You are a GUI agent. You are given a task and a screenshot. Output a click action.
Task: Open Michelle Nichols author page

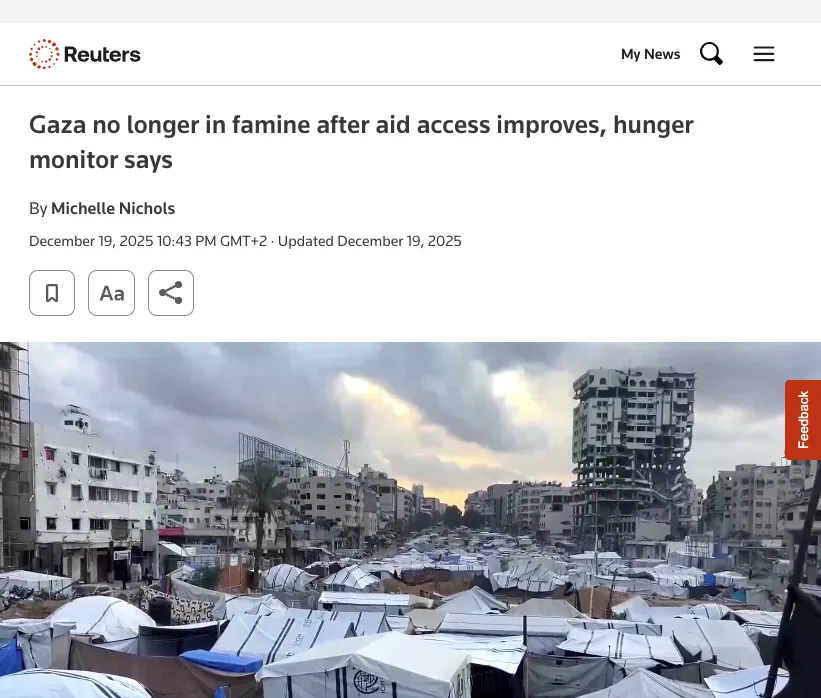tap(113, 208)
